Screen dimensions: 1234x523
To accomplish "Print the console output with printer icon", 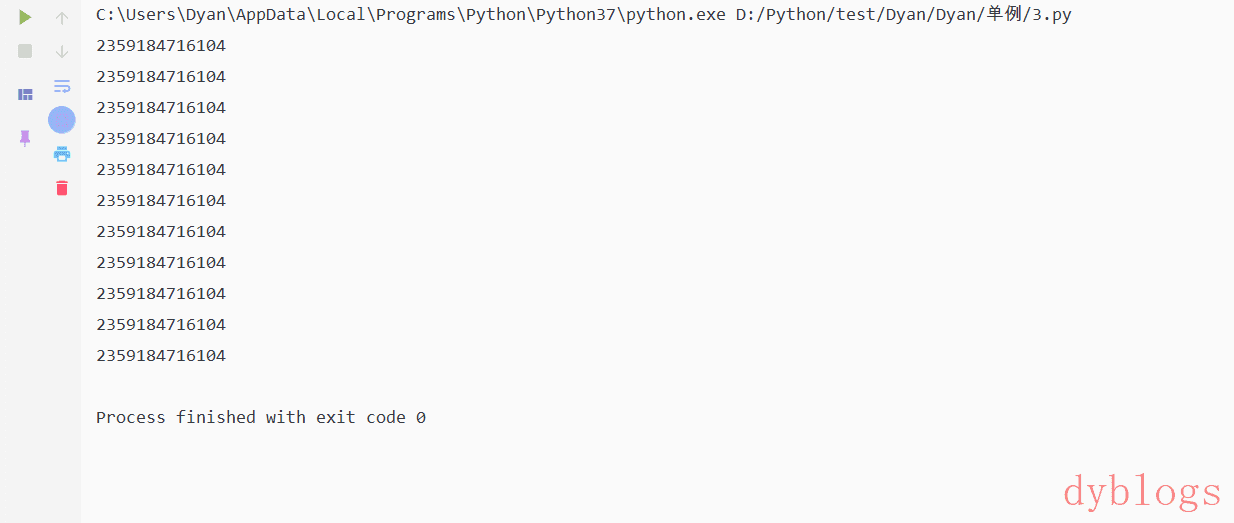I will [x=62, y=154].
